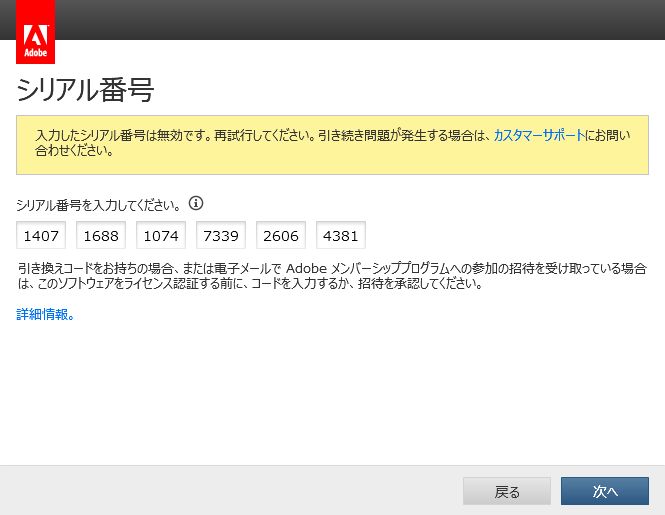Open the カスタマーサポート link
The image size is (665, 515).
tap(539, 135)
